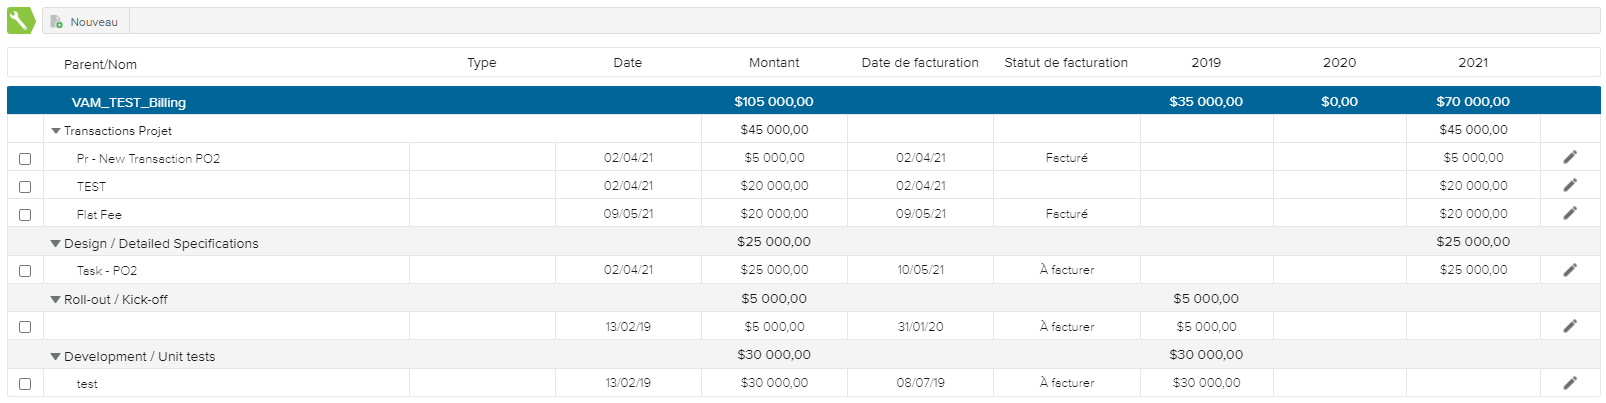
Task: Toggle the Task - PO2 checkbox
Action: 25,271
